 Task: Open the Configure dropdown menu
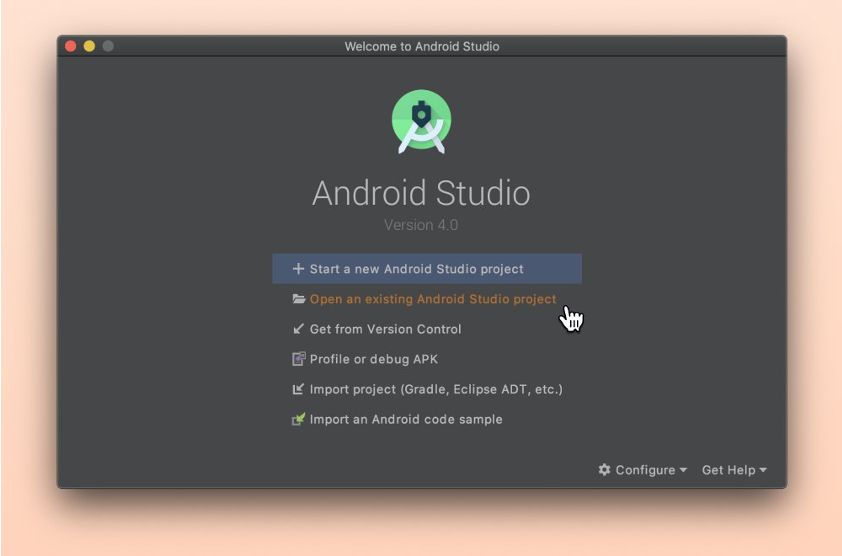643,470
